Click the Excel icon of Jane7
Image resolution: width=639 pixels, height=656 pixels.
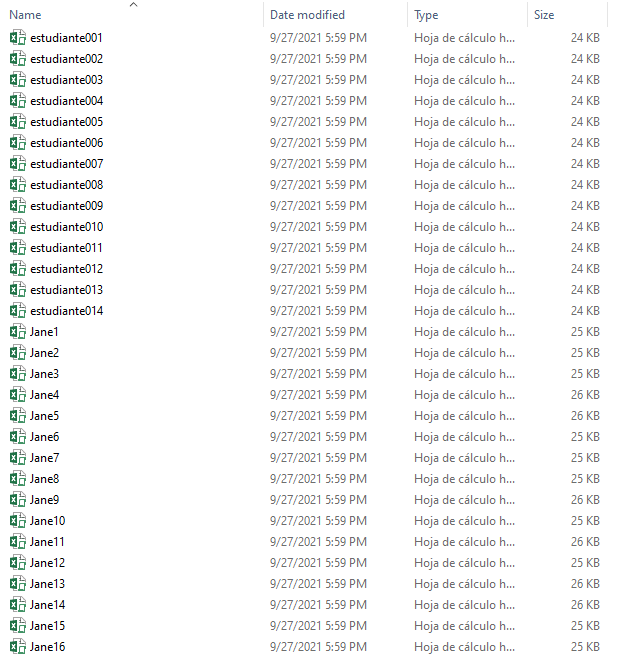point(18,458)
